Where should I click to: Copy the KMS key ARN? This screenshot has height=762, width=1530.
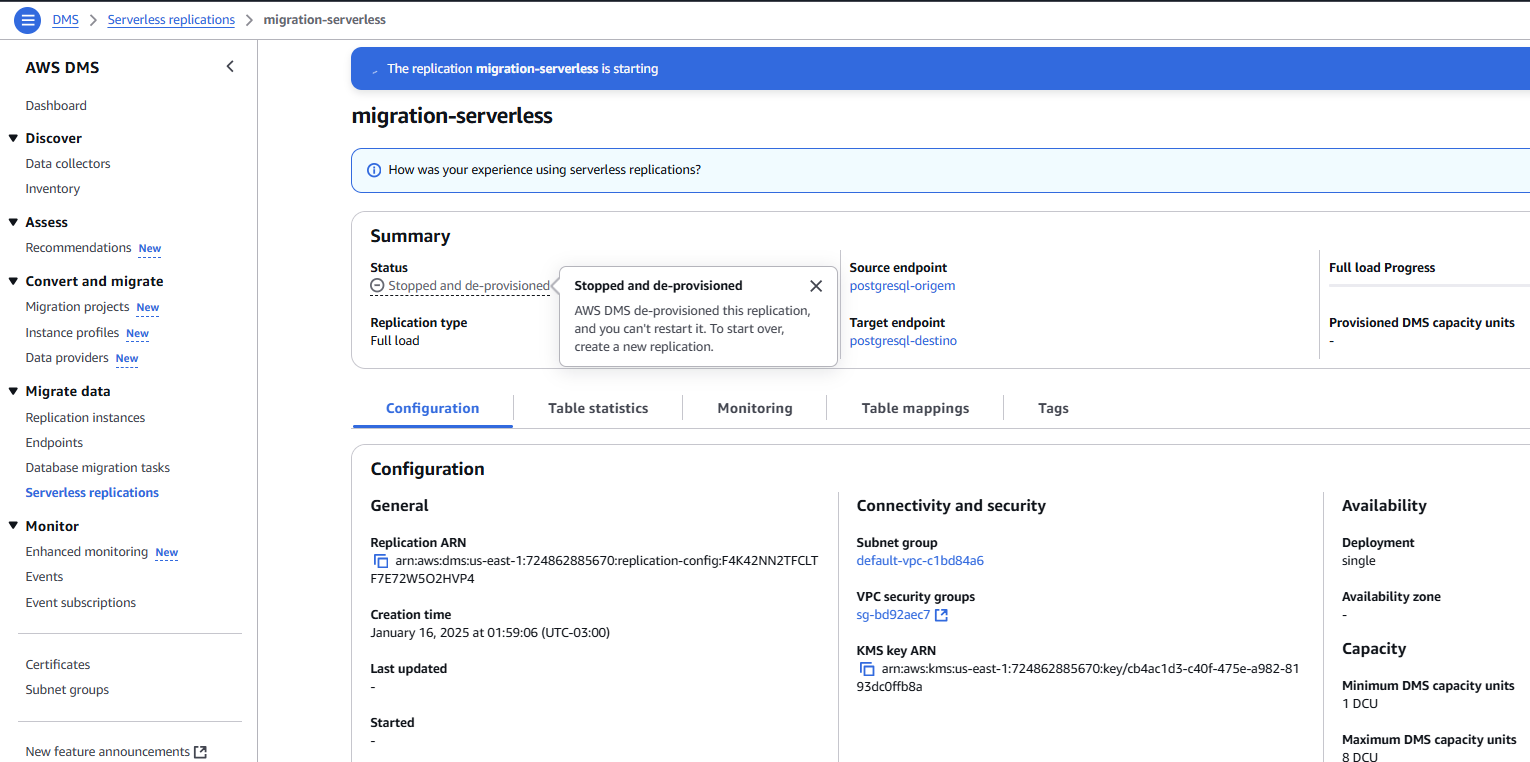(867, 669)
